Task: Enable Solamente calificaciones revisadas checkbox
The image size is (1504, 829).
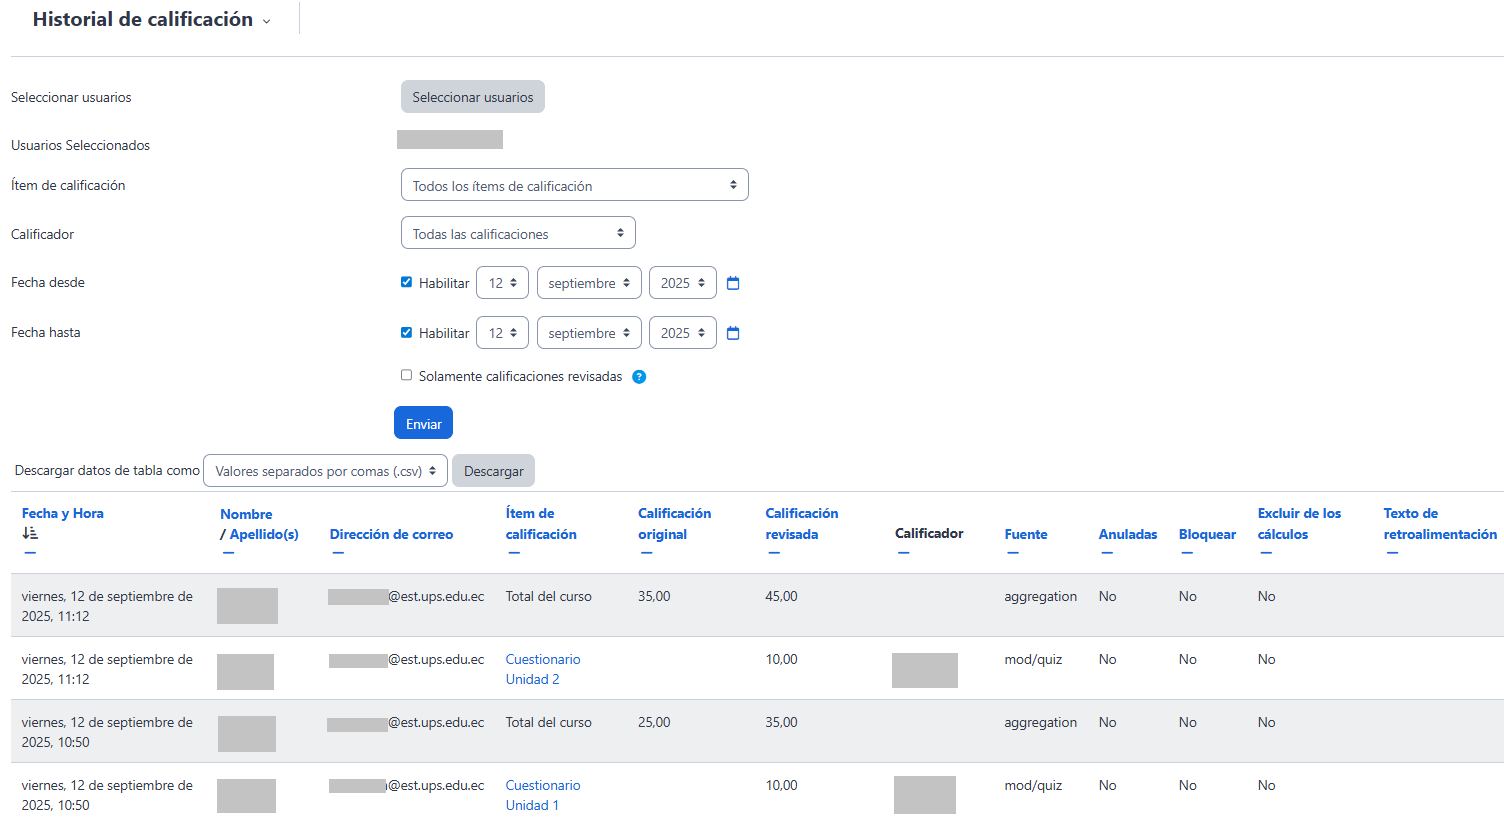Action: click(407, 375)
